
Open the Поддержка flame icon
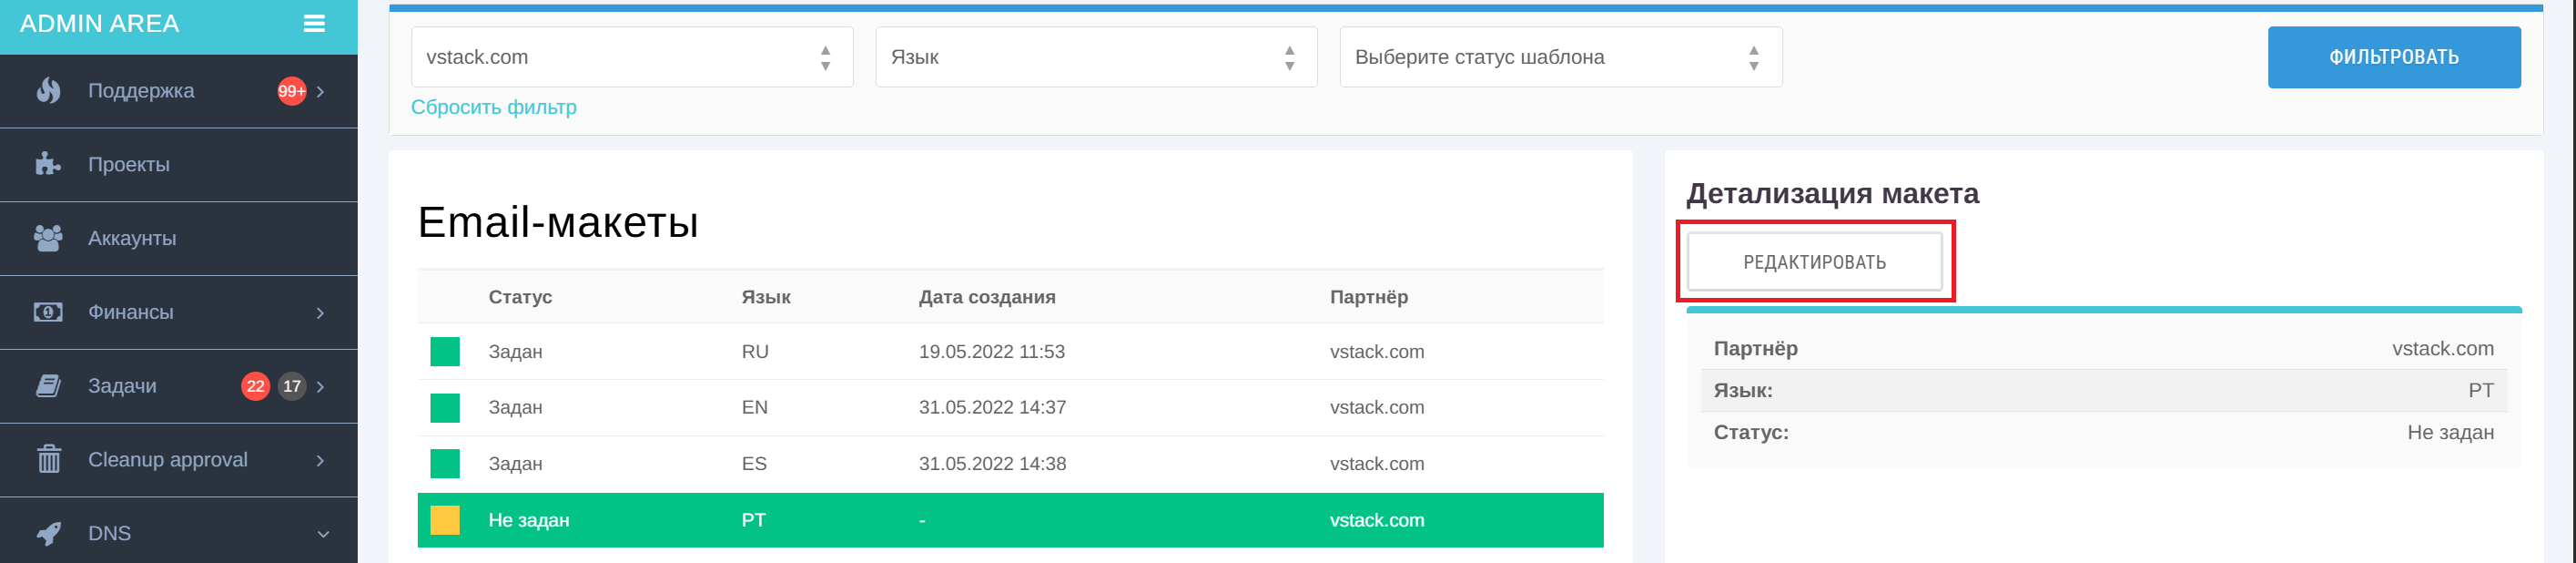tap(48, 90)
